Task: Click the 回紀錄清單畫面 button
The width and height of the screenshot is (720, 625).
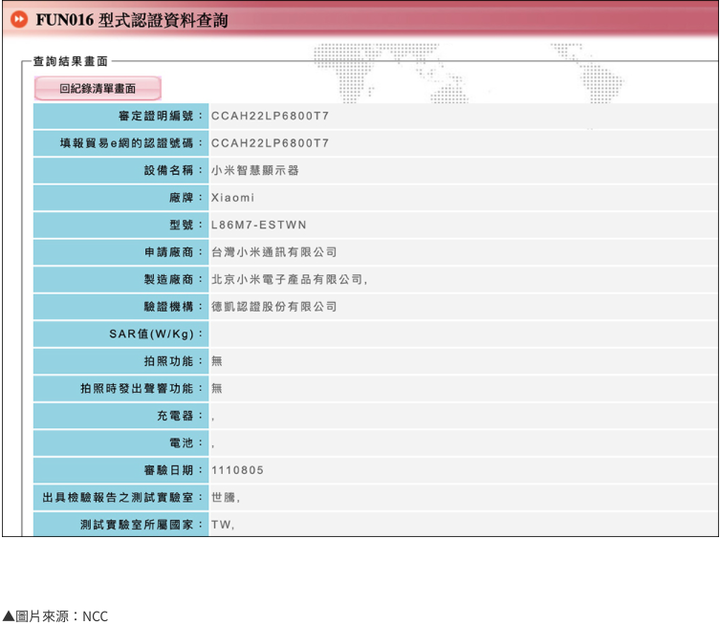Action: point(97,88)
